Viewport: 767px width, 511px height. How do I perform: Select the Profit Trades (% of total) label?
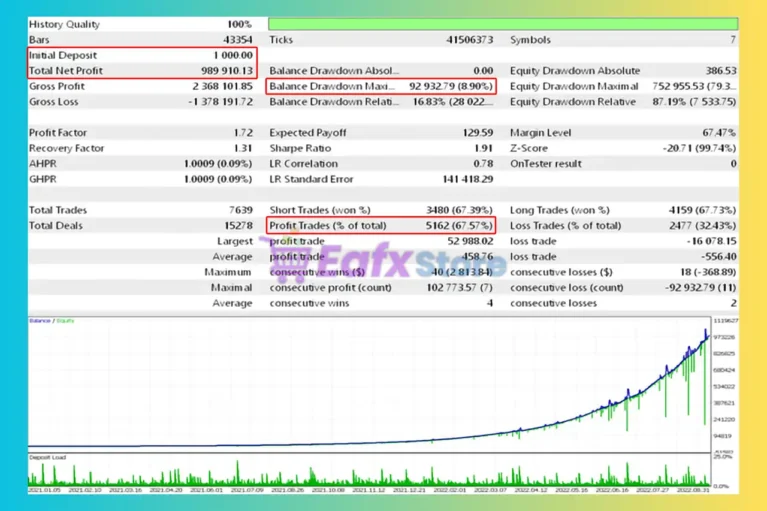click(328, 225)
